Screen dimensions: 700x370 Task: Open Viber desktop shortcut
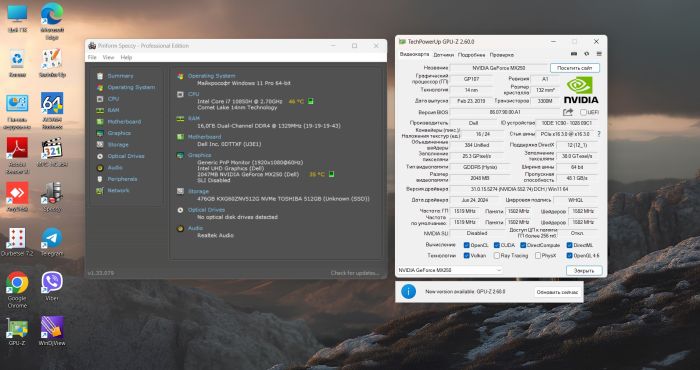tap(52, 286)
